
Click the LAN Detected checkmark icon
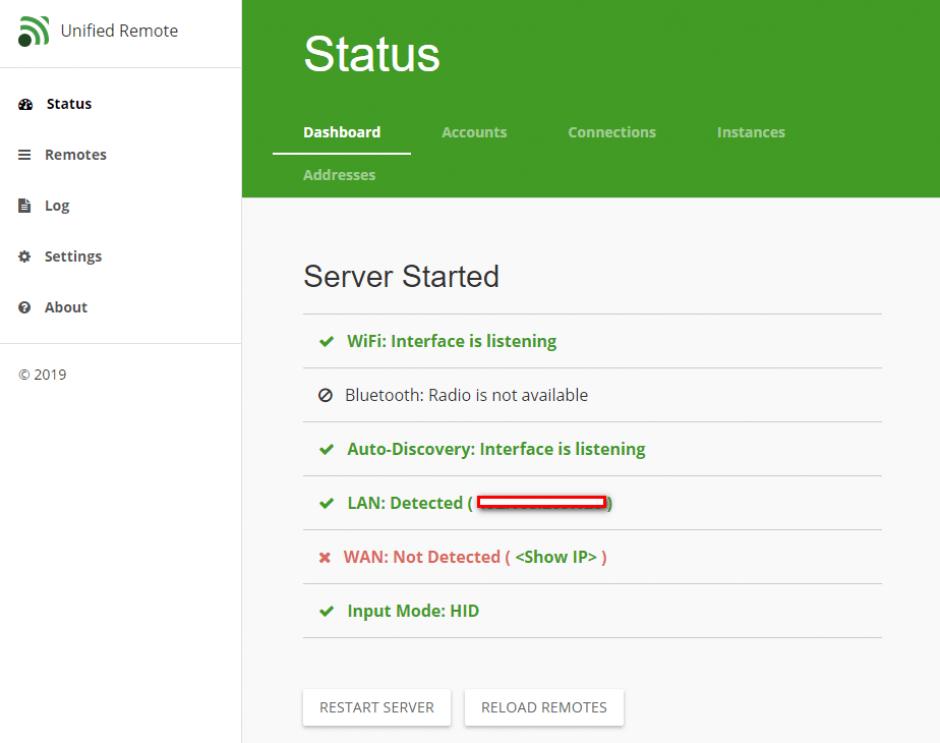(x=327, y=504)
